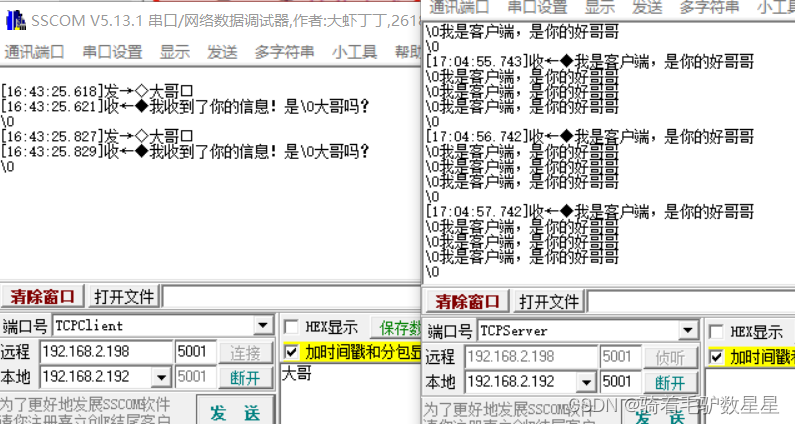Click 打开文件 button in right TCPServer window
The height and width of the screenshot is (424, 795).
click(x=549, y=302)
